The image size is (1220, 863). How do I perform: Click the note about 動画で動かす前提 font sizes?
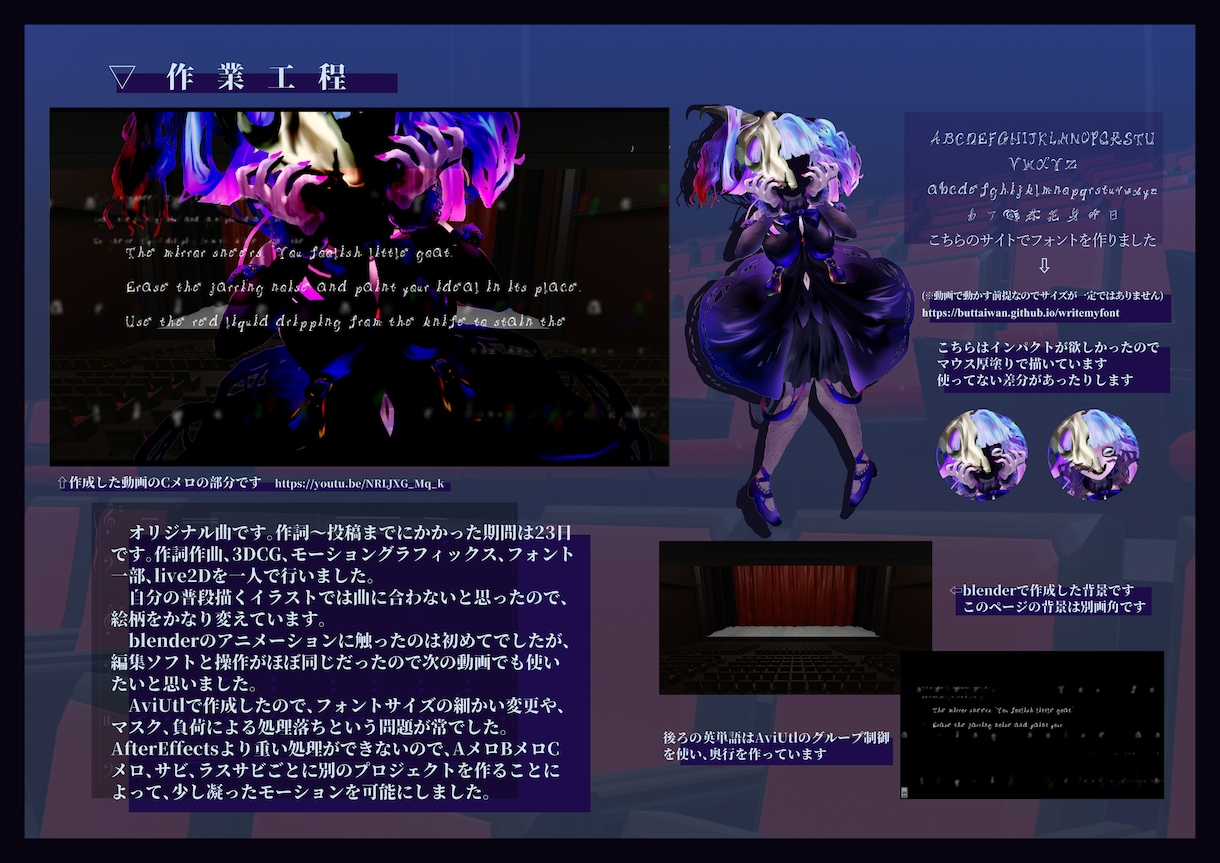(1042, 296)
